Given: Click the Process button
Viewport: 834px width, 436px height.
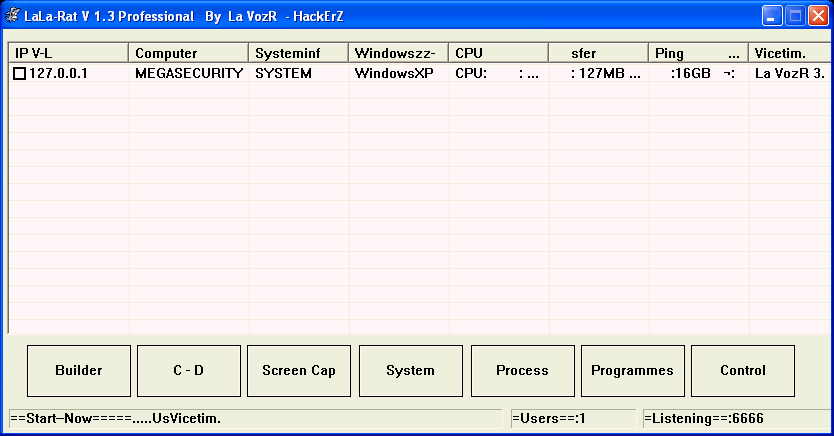Looking at the screenshot, I should [522, 371].
